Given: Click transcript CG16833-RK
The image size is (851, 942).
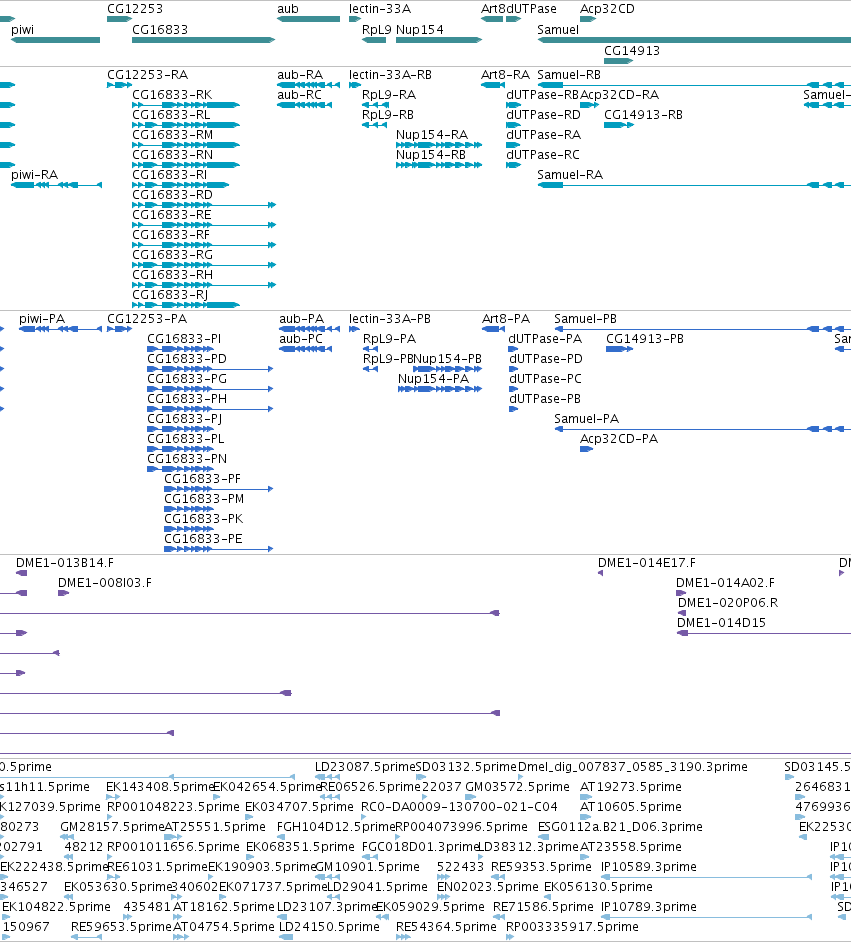Looking at the screenshot, I should 172,94.
